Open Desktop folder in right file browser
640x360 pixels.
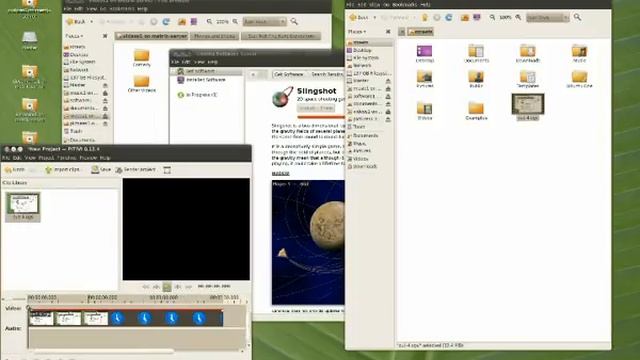(x=424, y=54)
